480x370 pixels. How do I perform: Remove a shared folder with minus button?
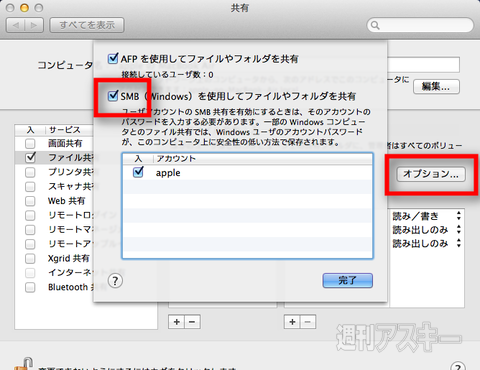pos(192,322)
